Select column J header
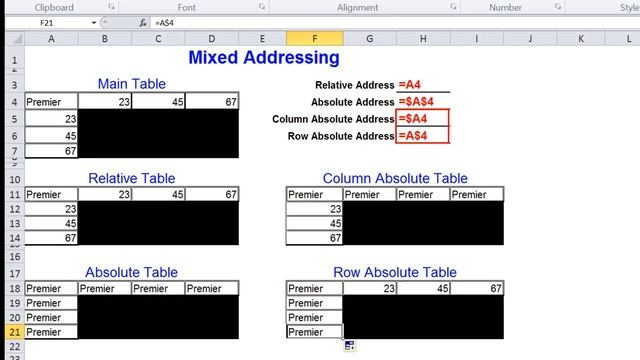Viewport: 640px width, 360px height. 530,39
